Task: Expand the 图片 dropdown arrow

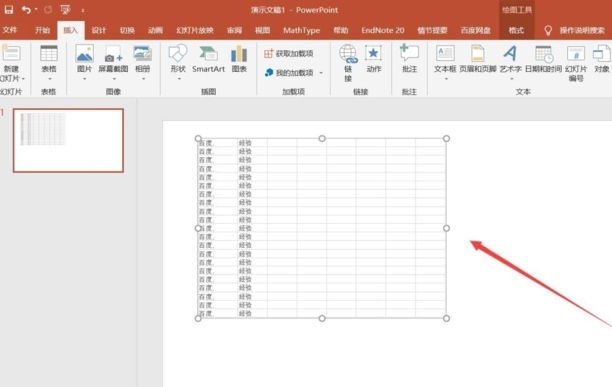Action: [85, 79]
